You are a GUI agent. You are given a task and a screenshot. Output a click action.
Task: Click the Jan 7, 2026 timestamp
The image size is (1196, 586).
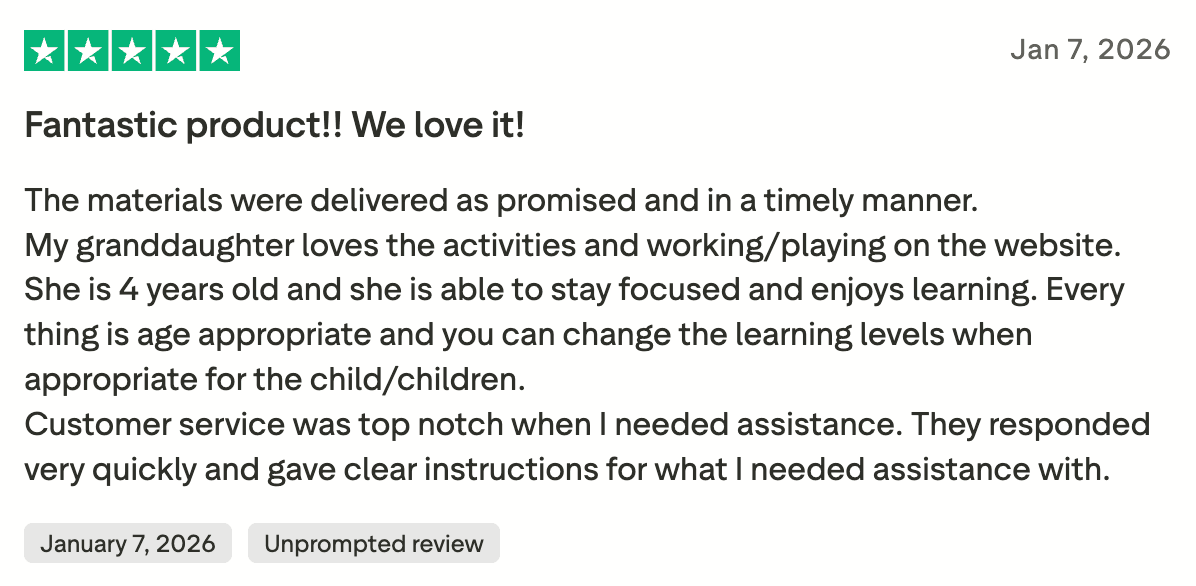pos(1090,49)
